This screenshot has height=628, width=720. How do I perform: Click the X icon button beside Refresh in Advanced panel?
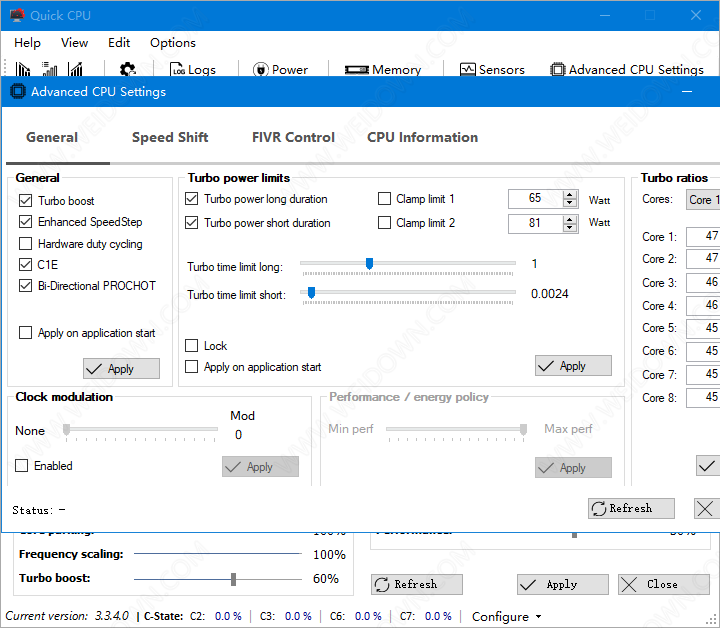705,509
